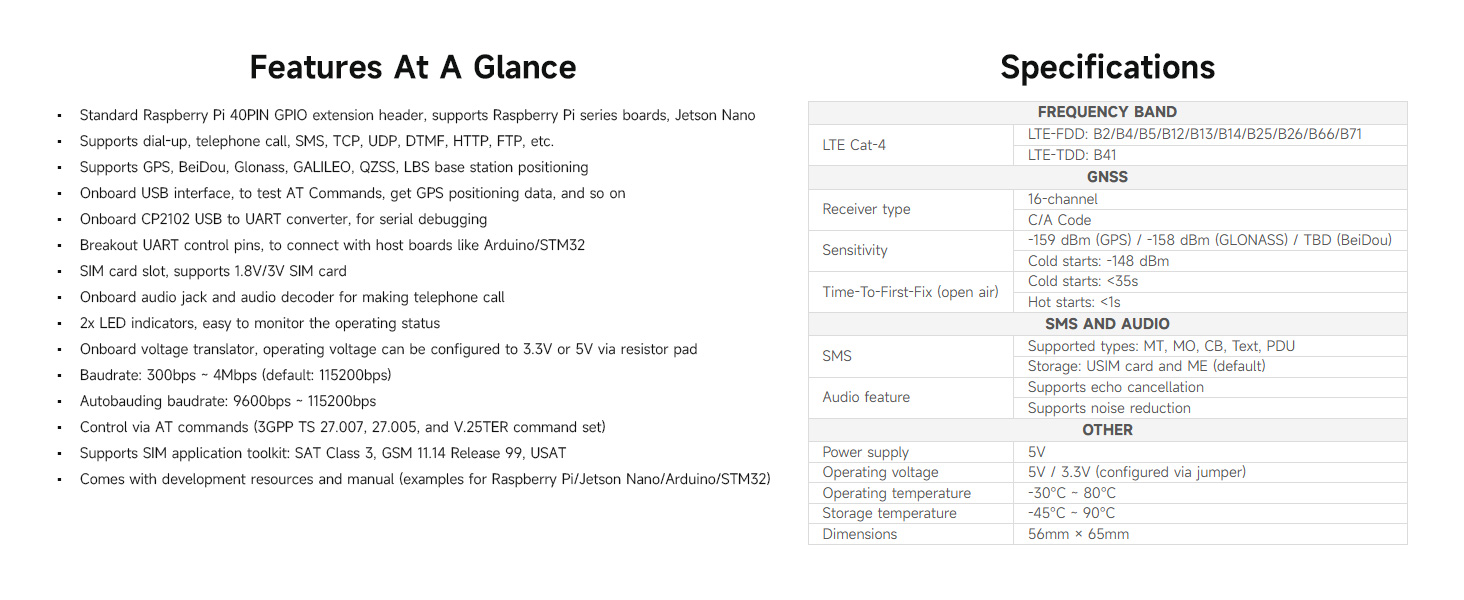This screenshot has height=600, width=1464.
Task: Click the Autobauding baudrate feature line
Action: click(x=228, y=401)
